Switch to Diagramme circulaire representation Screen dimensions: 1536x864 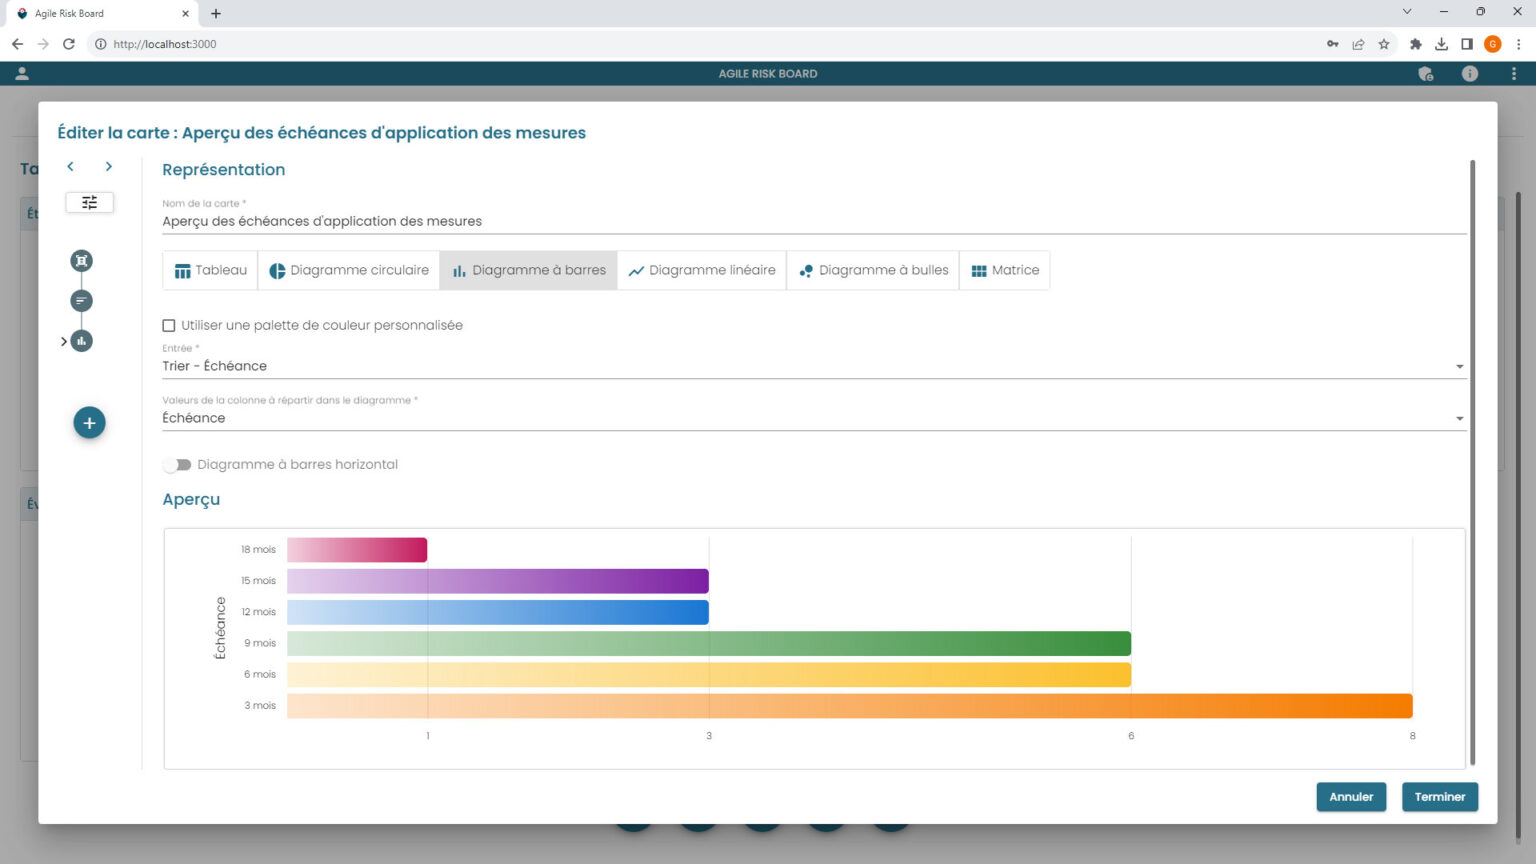point(348,271)
